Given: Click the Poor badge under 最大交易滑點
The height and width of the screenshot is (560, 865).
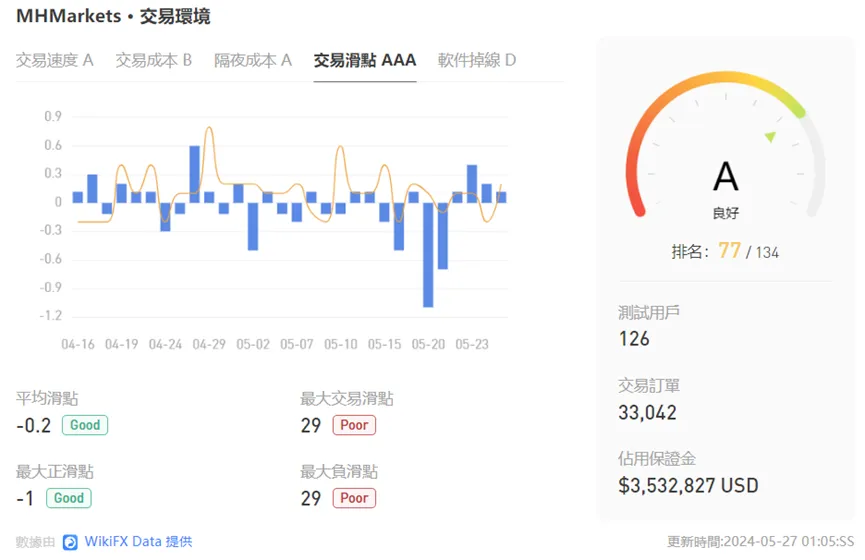Looking at the screenshot, I should [354, 425].
